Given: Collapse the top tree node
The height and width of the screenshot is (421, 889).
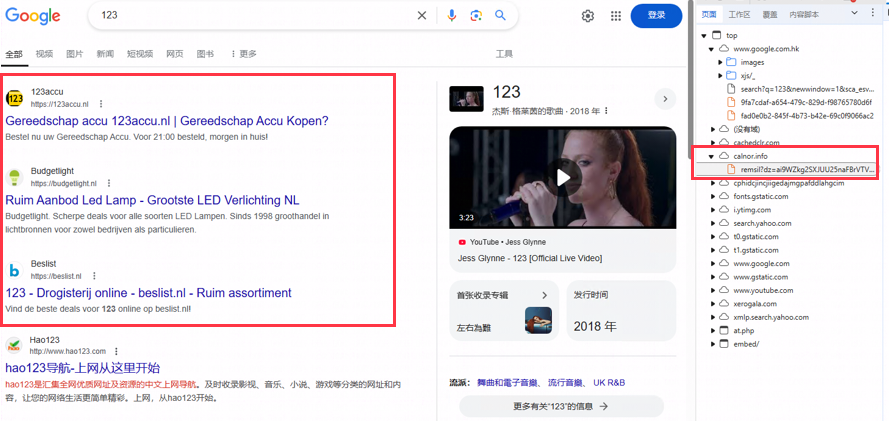Looking at the screenshot, I should 704,36.
